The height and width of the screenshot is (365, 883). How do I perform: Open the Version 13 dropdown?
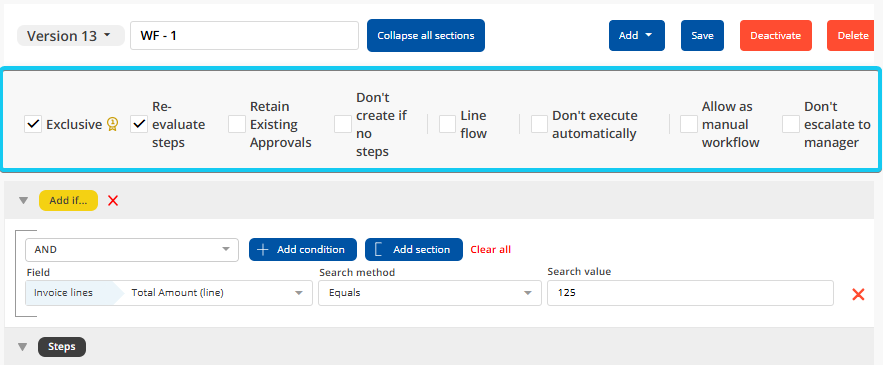pos(70,35)
